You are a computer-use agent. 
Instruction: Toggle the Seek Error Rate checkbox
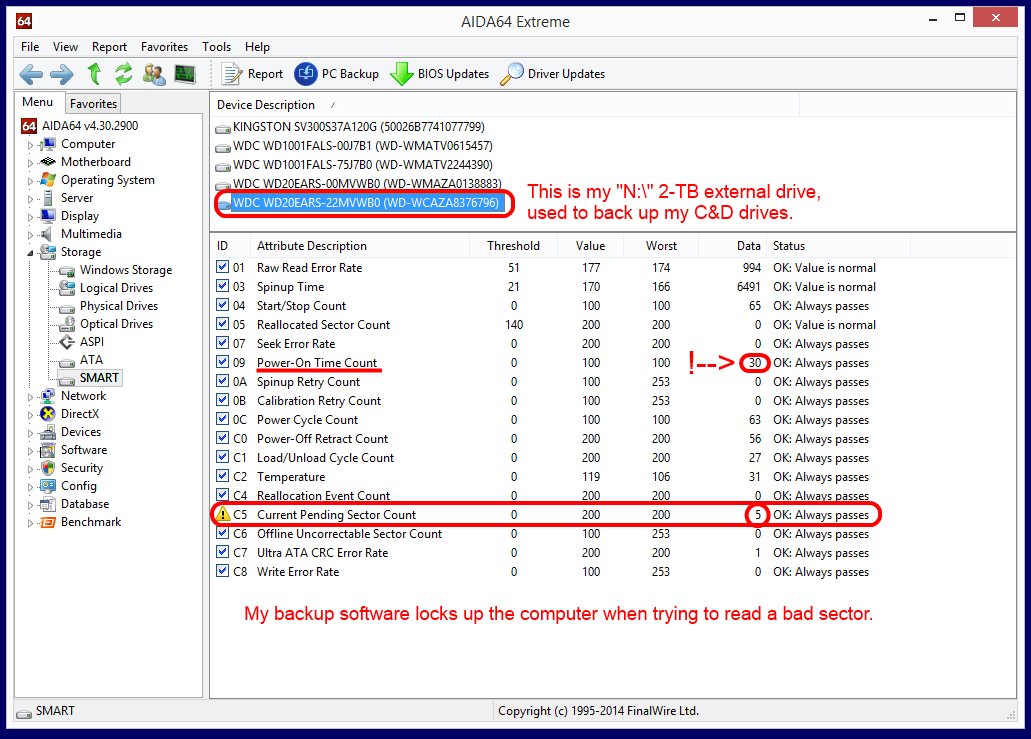pyautogui.click(x=223, y=343)
